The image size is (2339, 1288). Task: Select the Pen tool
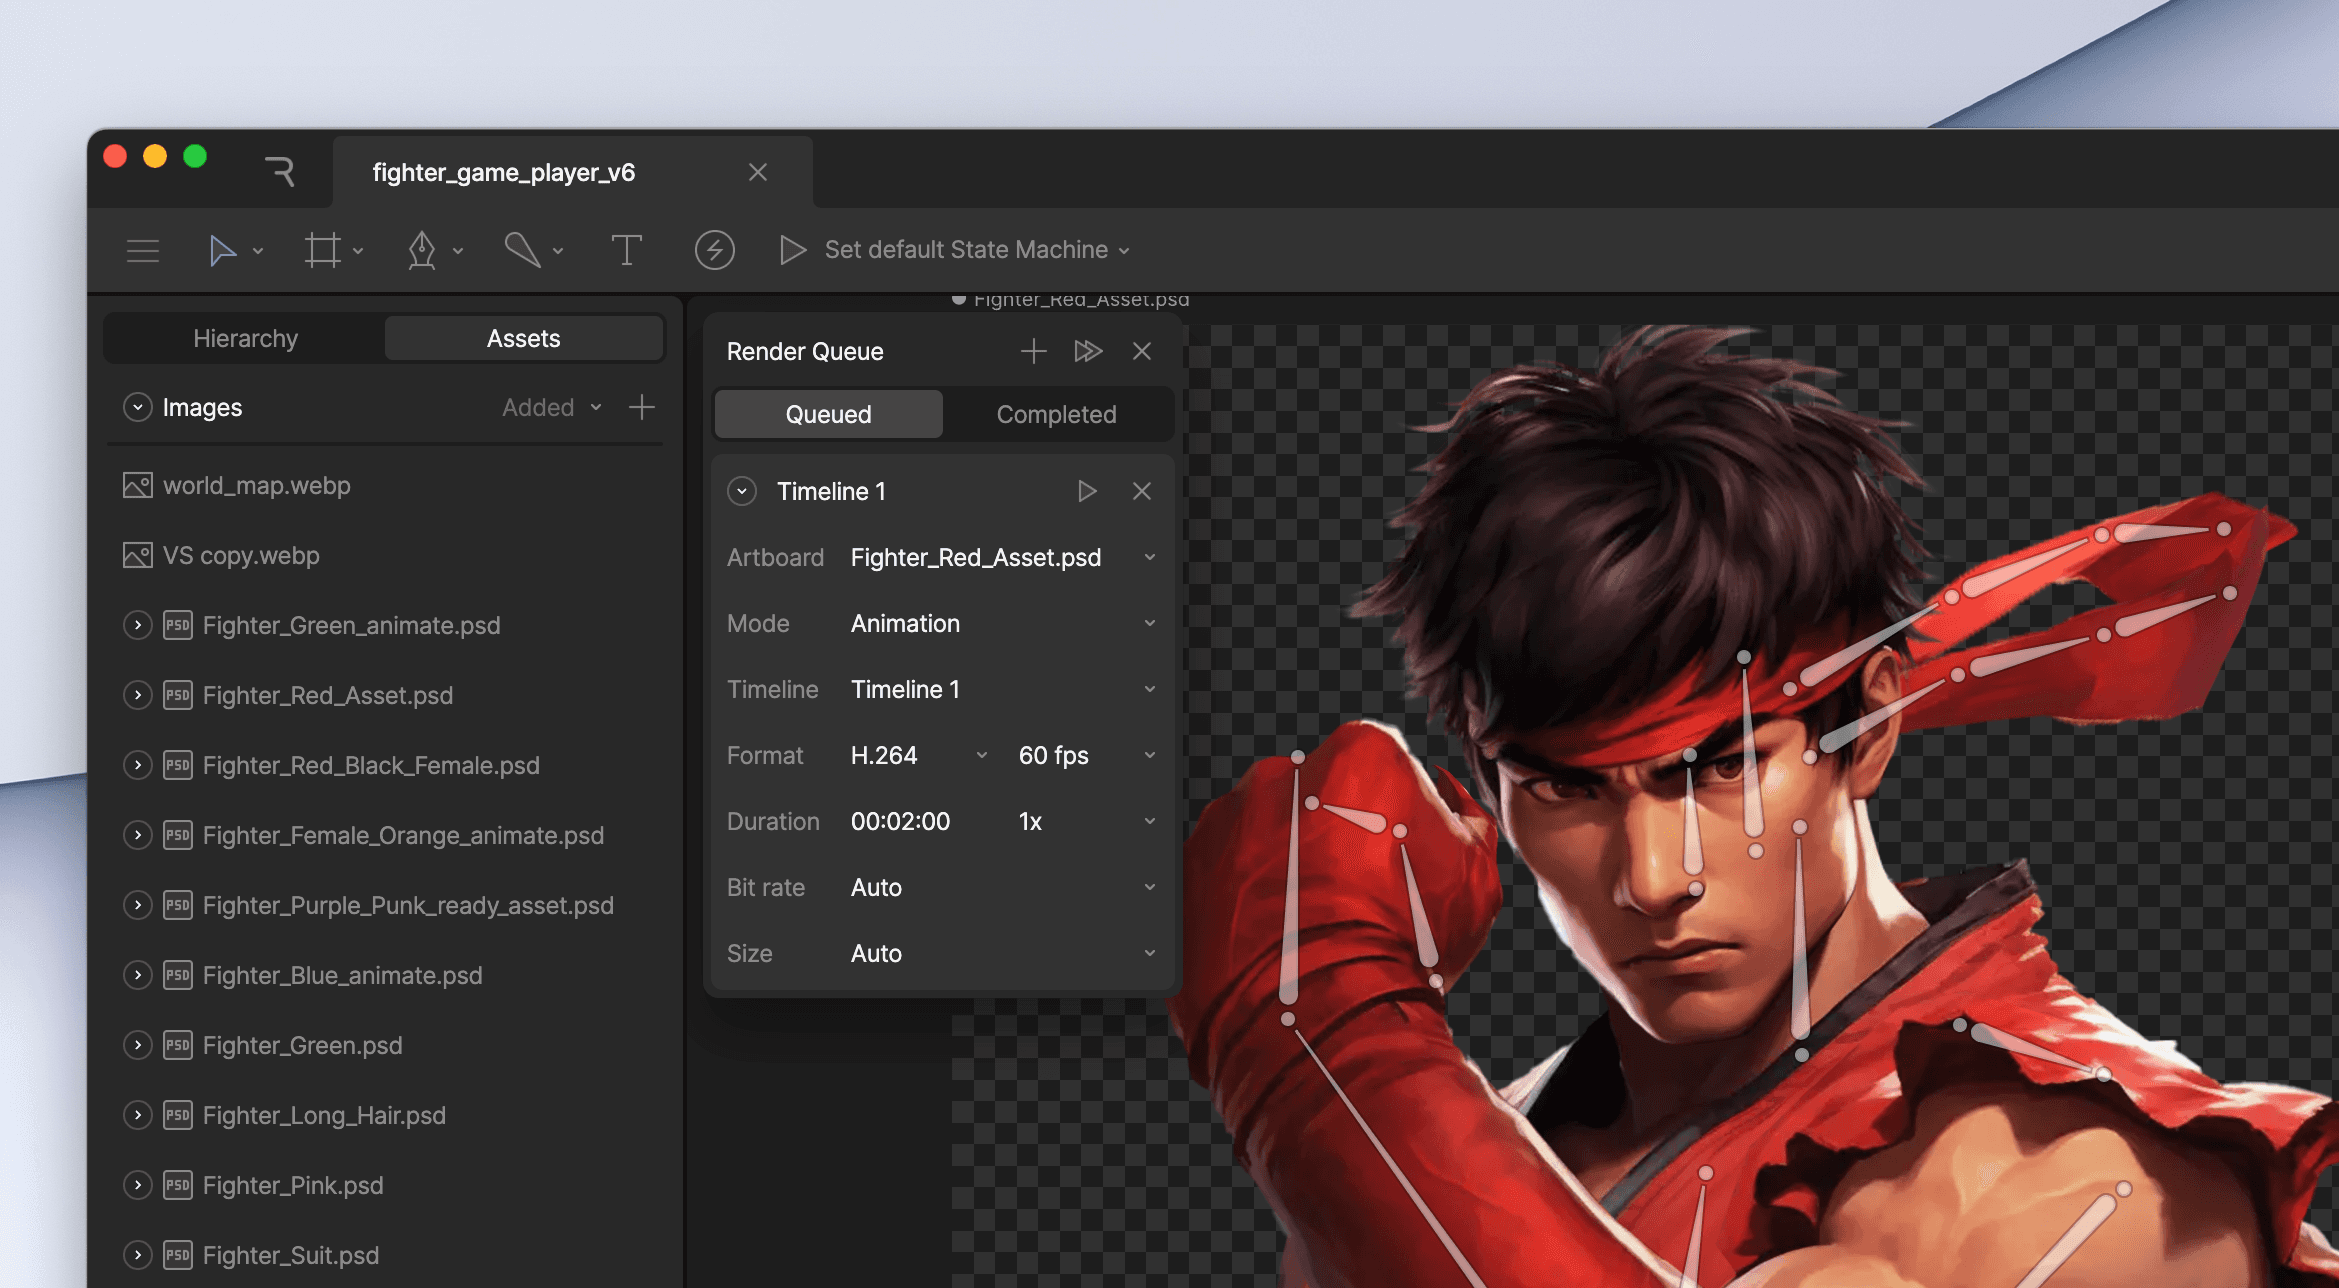tap(422, 250)
